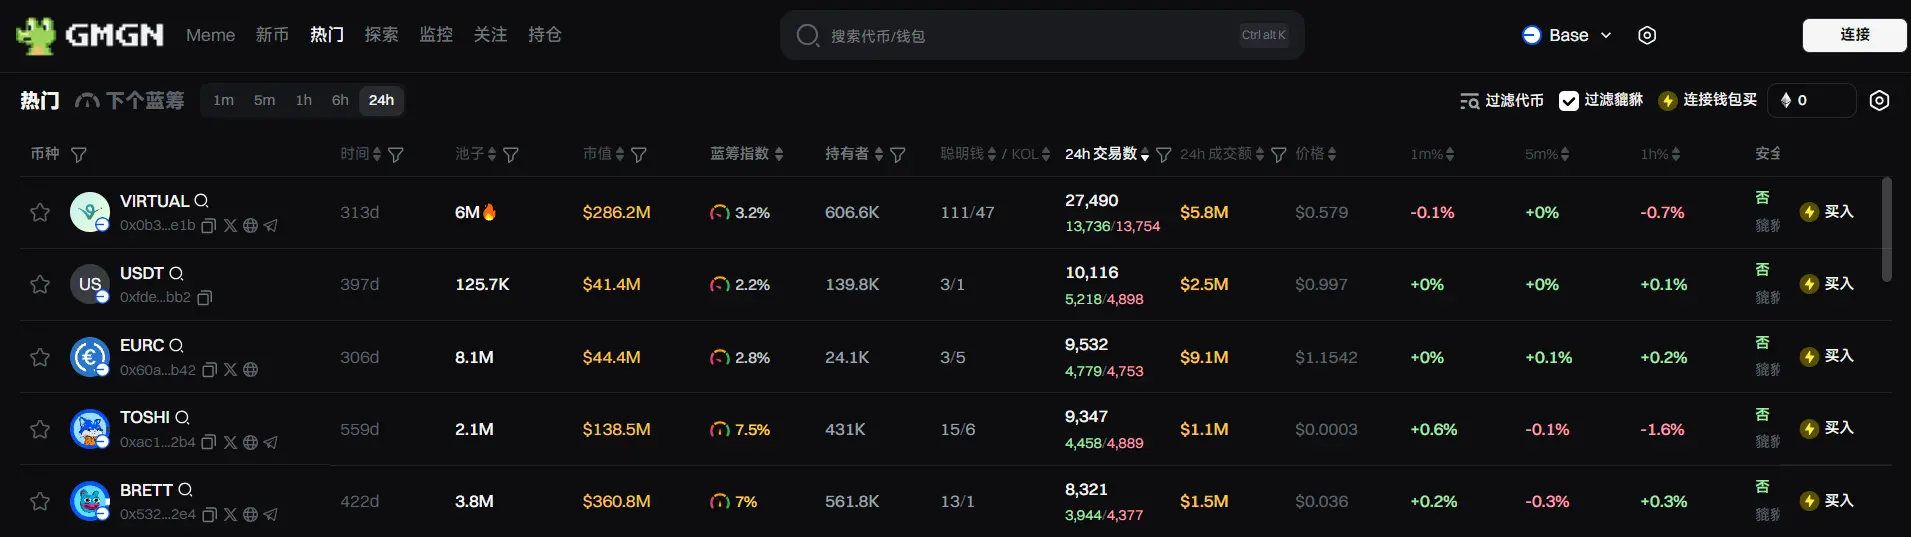Open the 时间 column filter funnel
This screenshot has height=537, width=1911.
[x=396, y=155]
